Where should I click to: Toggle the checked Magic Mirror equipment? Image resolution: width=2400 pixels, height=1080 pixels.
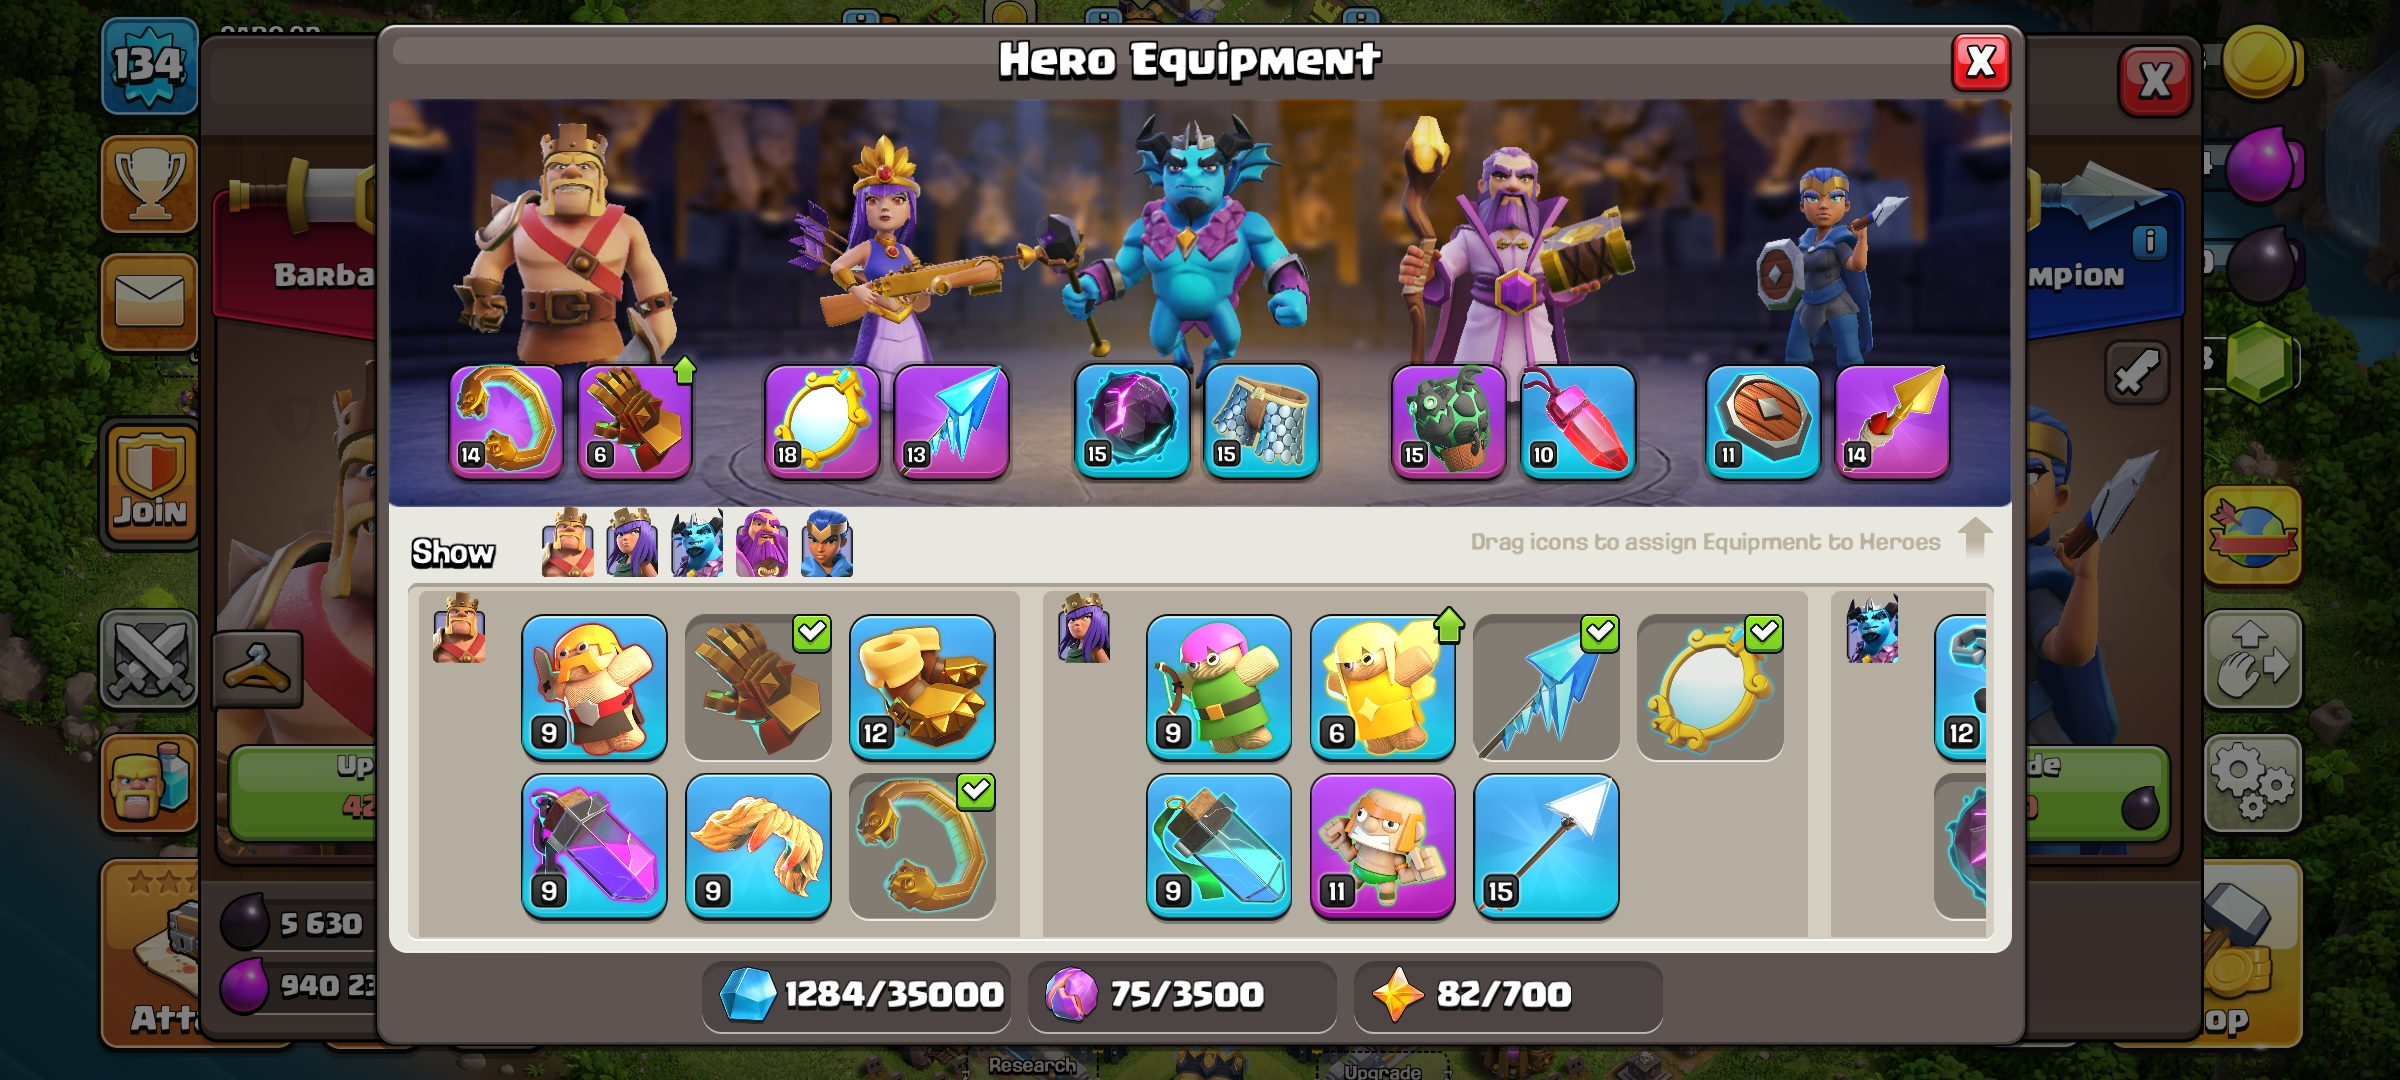pyautogui.click(x=1710, y=688)
